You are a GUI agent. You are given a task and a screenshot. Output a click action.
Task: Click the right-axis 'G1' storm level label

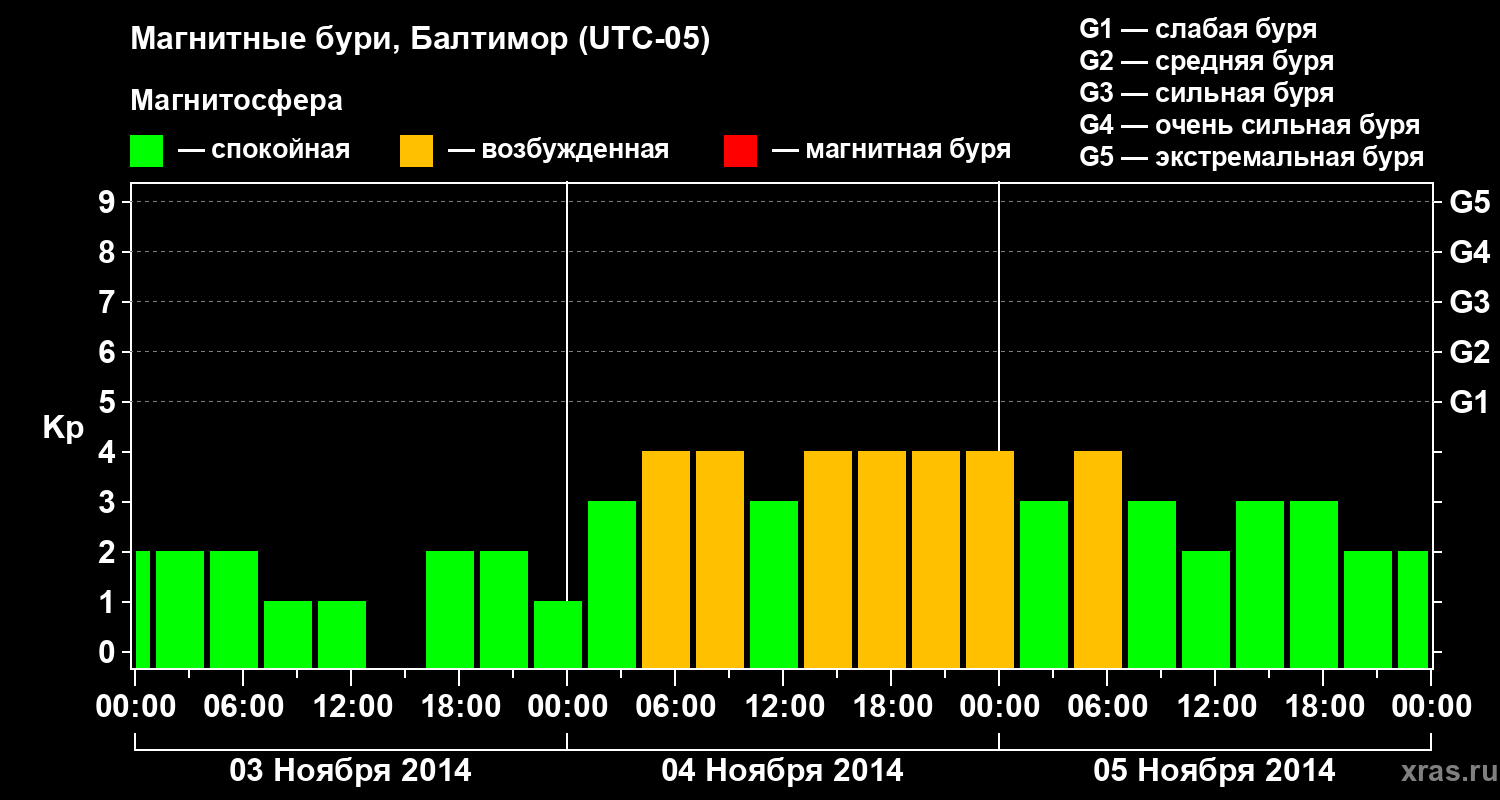tap(1469, 403)
